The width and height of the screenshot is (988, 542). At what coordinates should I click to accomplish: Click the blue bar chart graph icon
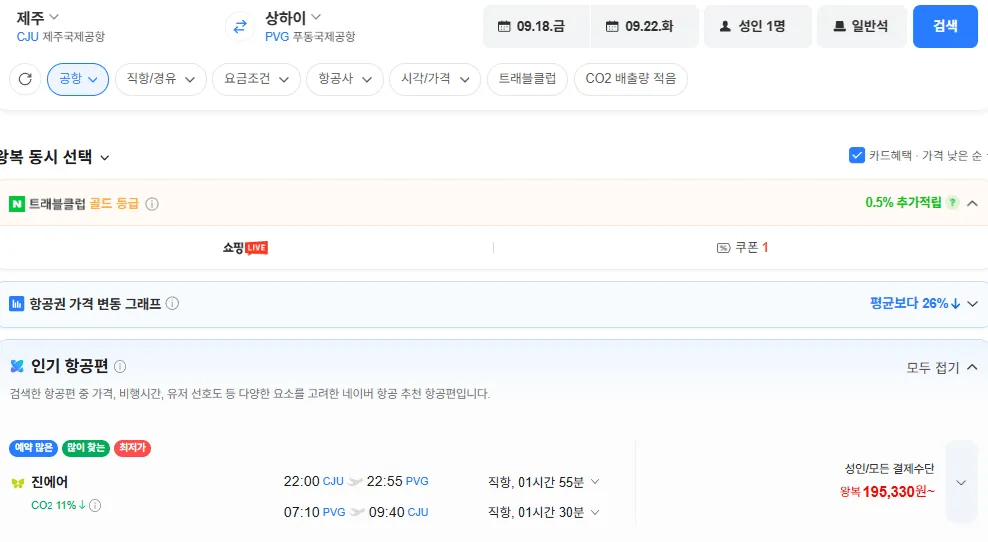[x=16, y=304]
